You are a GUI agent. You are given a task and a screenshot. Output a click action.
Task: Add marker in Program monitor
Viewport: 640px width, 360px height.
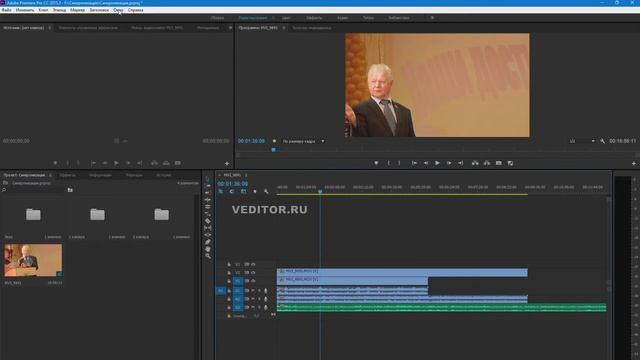pyautogui.click(x=376, y=163)
